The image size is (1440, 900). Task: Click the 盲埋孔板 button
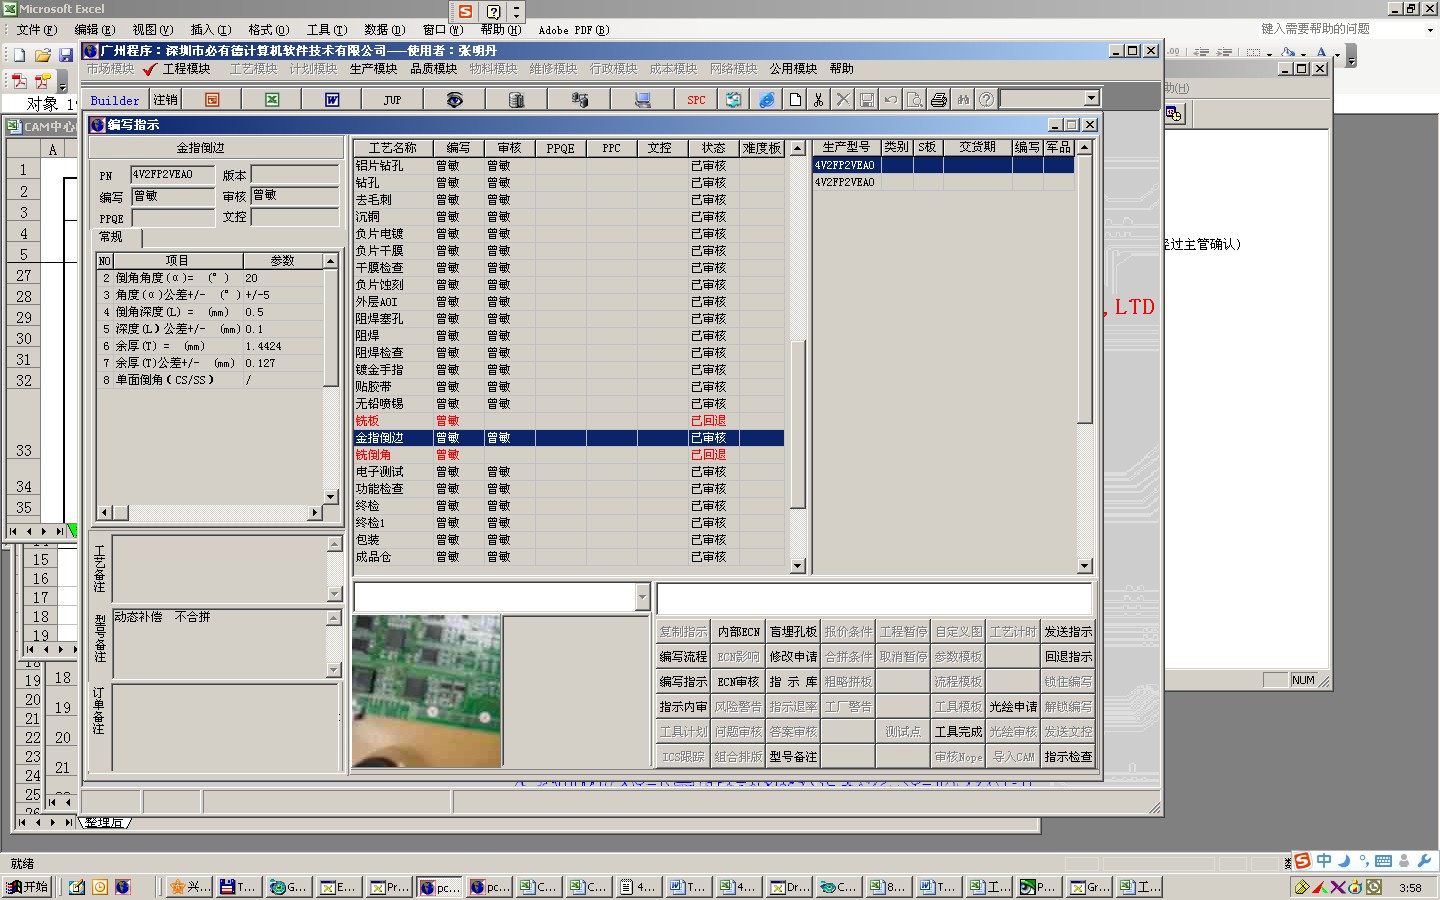(x=793, y=632)
